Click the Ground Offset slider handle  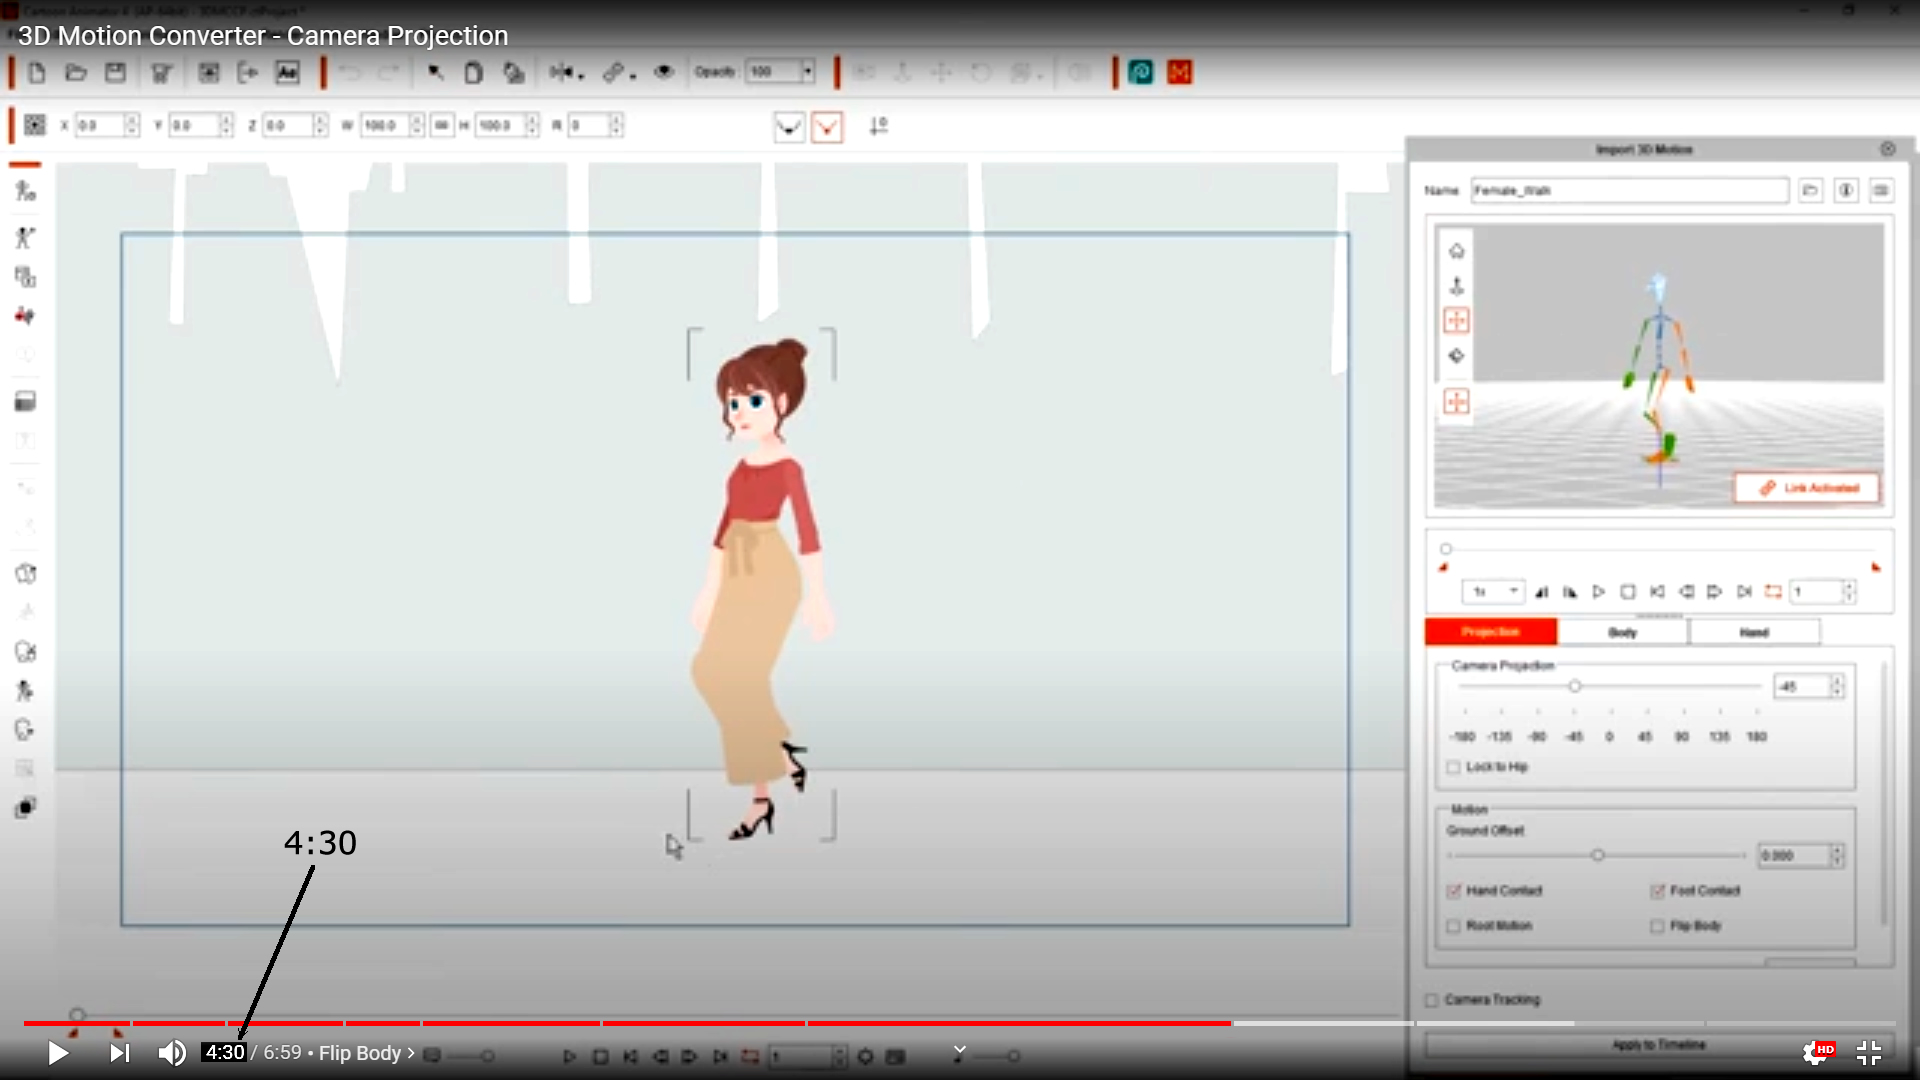[x=1597, y=855]
